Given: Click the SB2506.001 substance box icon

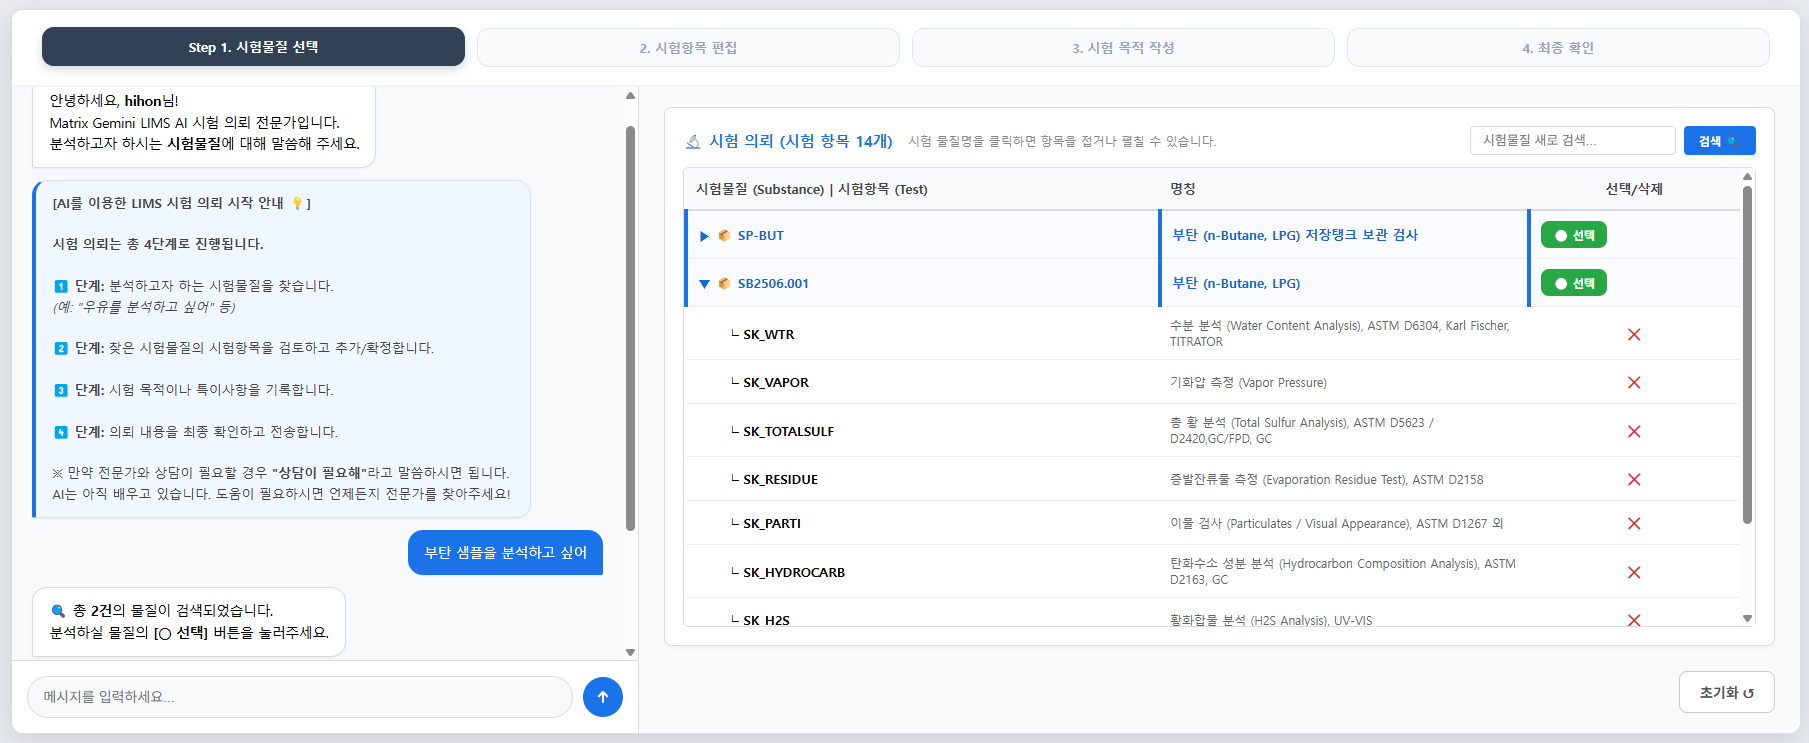Looking at the screenshot, I should click(724, 284).
